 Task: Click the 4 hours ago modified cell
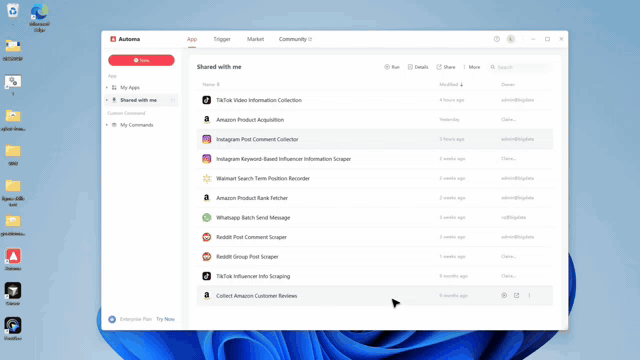pyautogui.click(x=451, y=100)
